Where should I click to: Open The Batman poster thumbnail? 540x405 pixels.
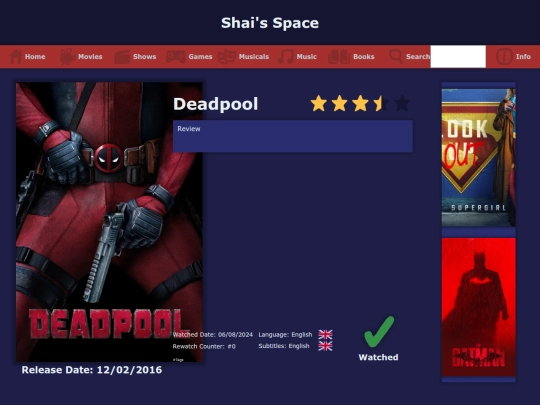479,307
